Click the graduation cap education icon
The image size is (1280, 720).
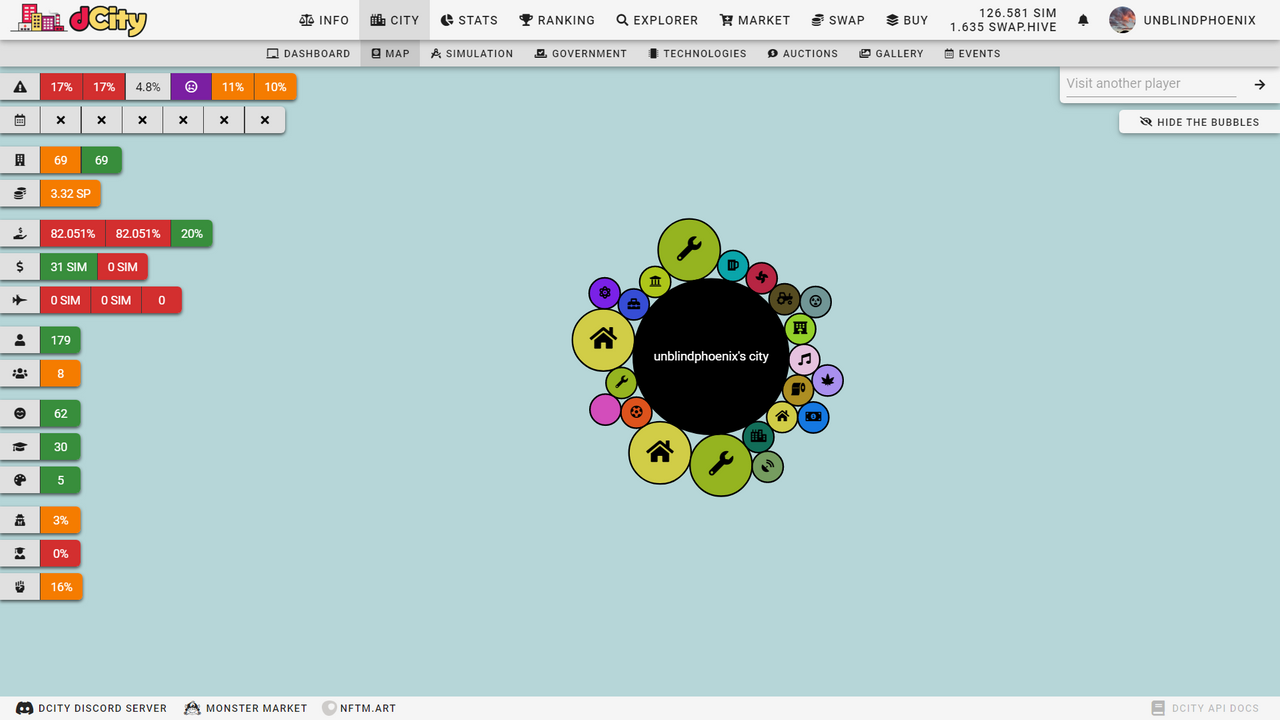point(20,447)
